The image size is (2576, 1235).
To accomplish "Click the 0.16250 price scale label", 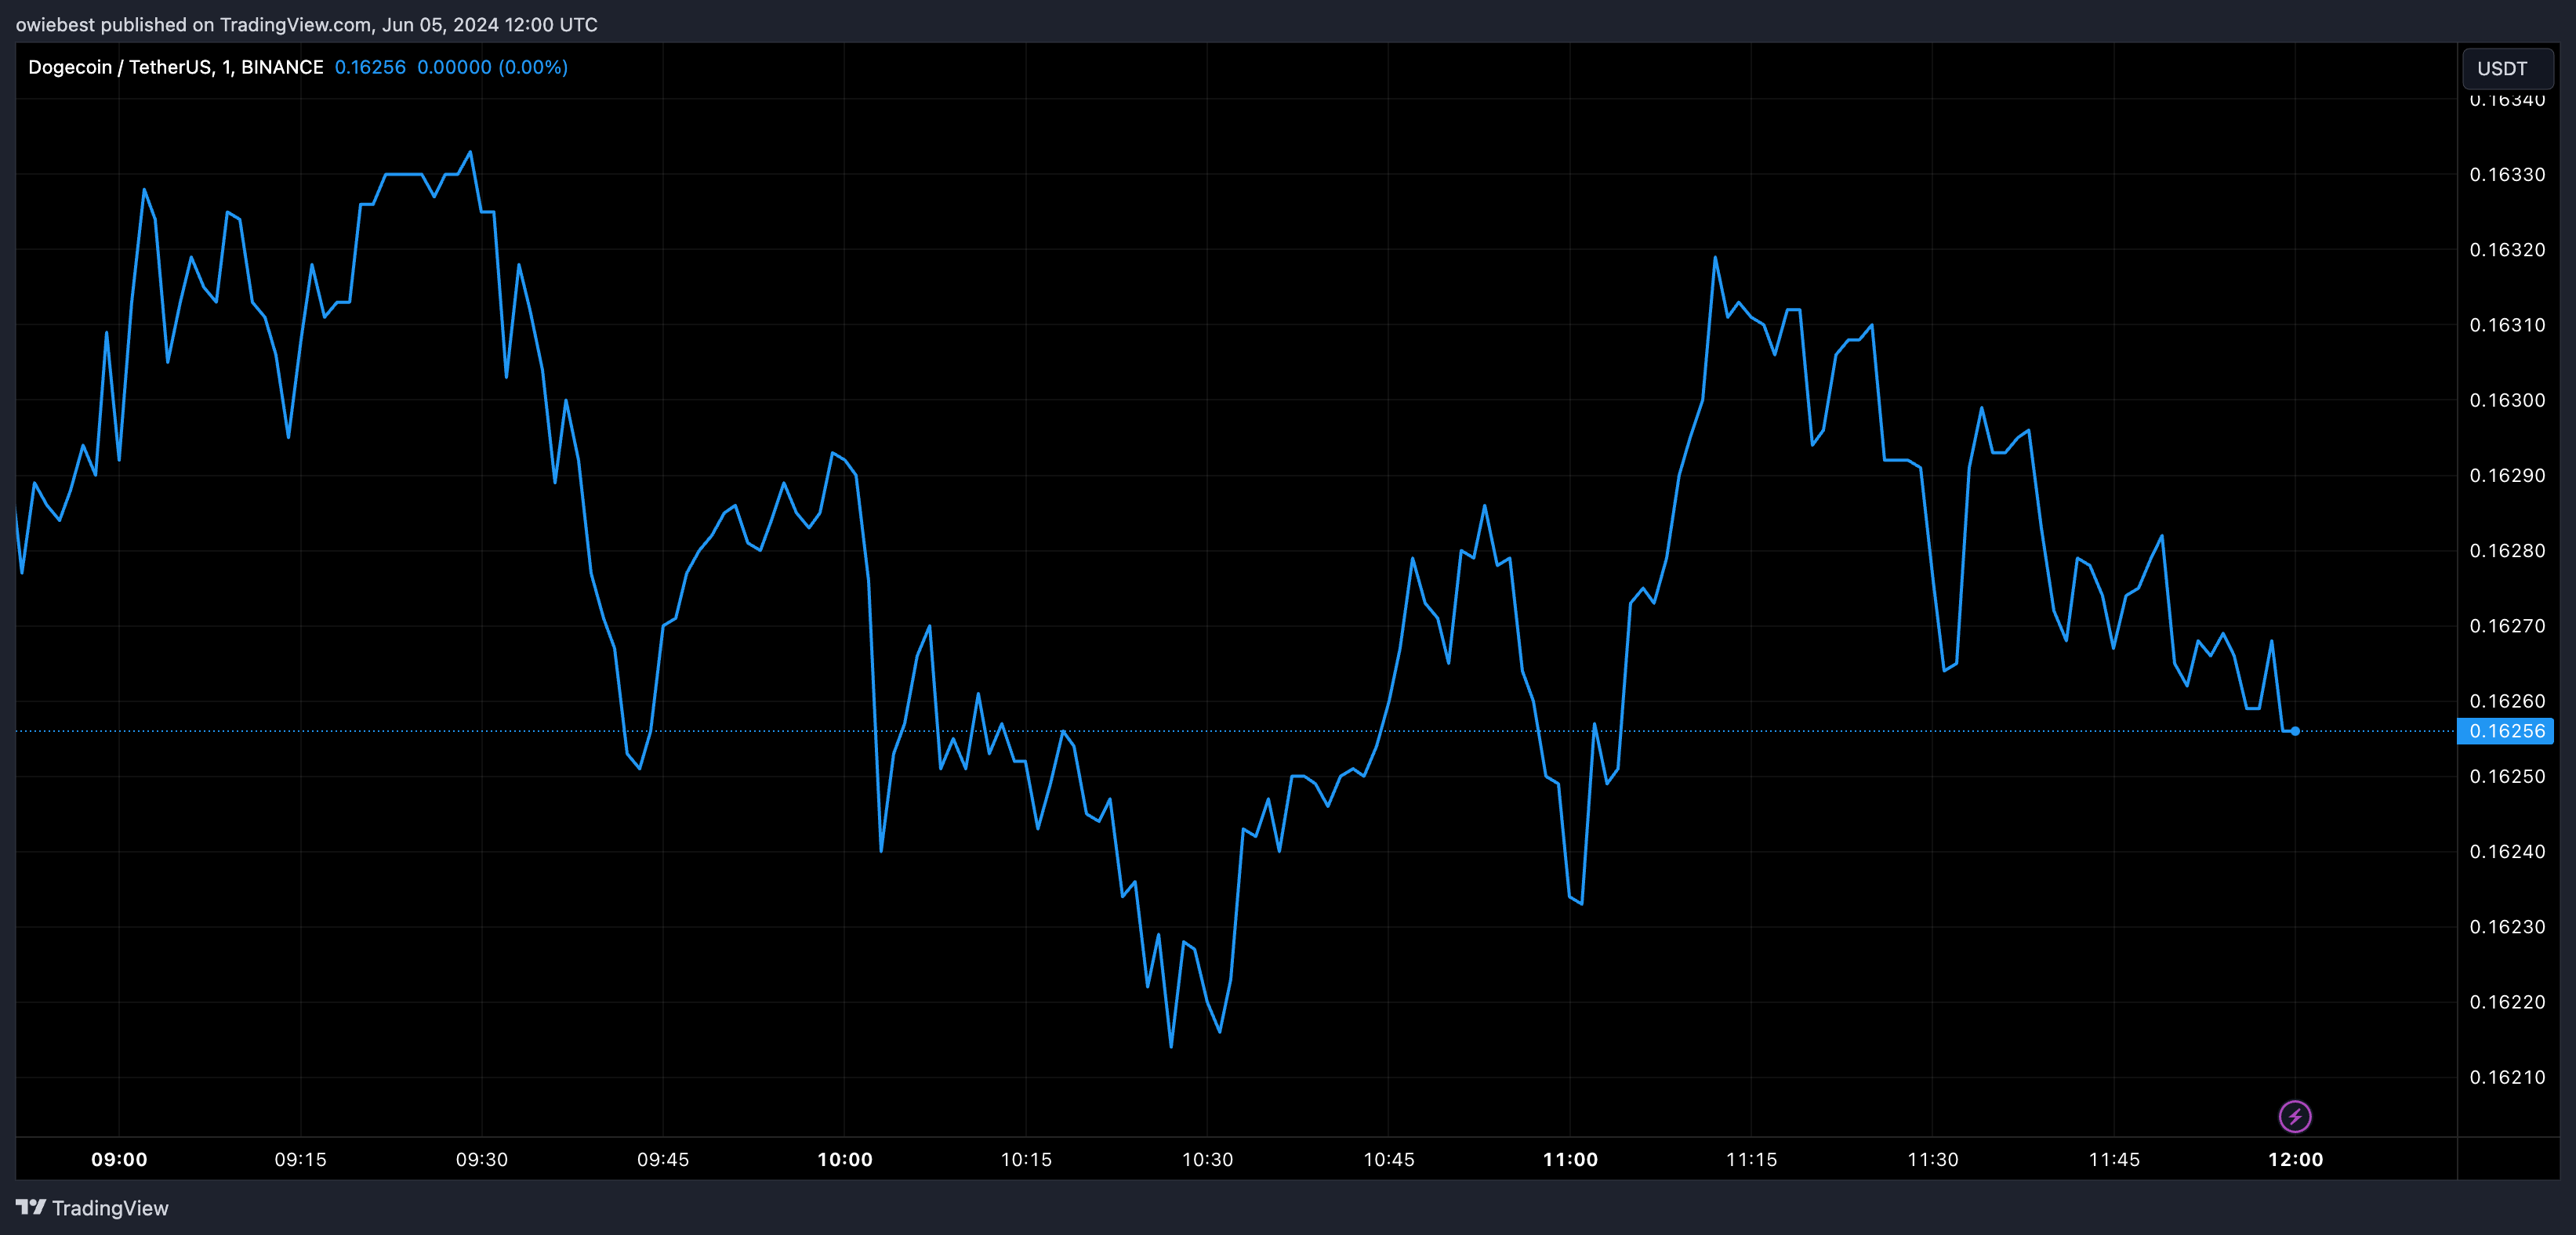I will pyautogui.click(x=2507, y=776).
